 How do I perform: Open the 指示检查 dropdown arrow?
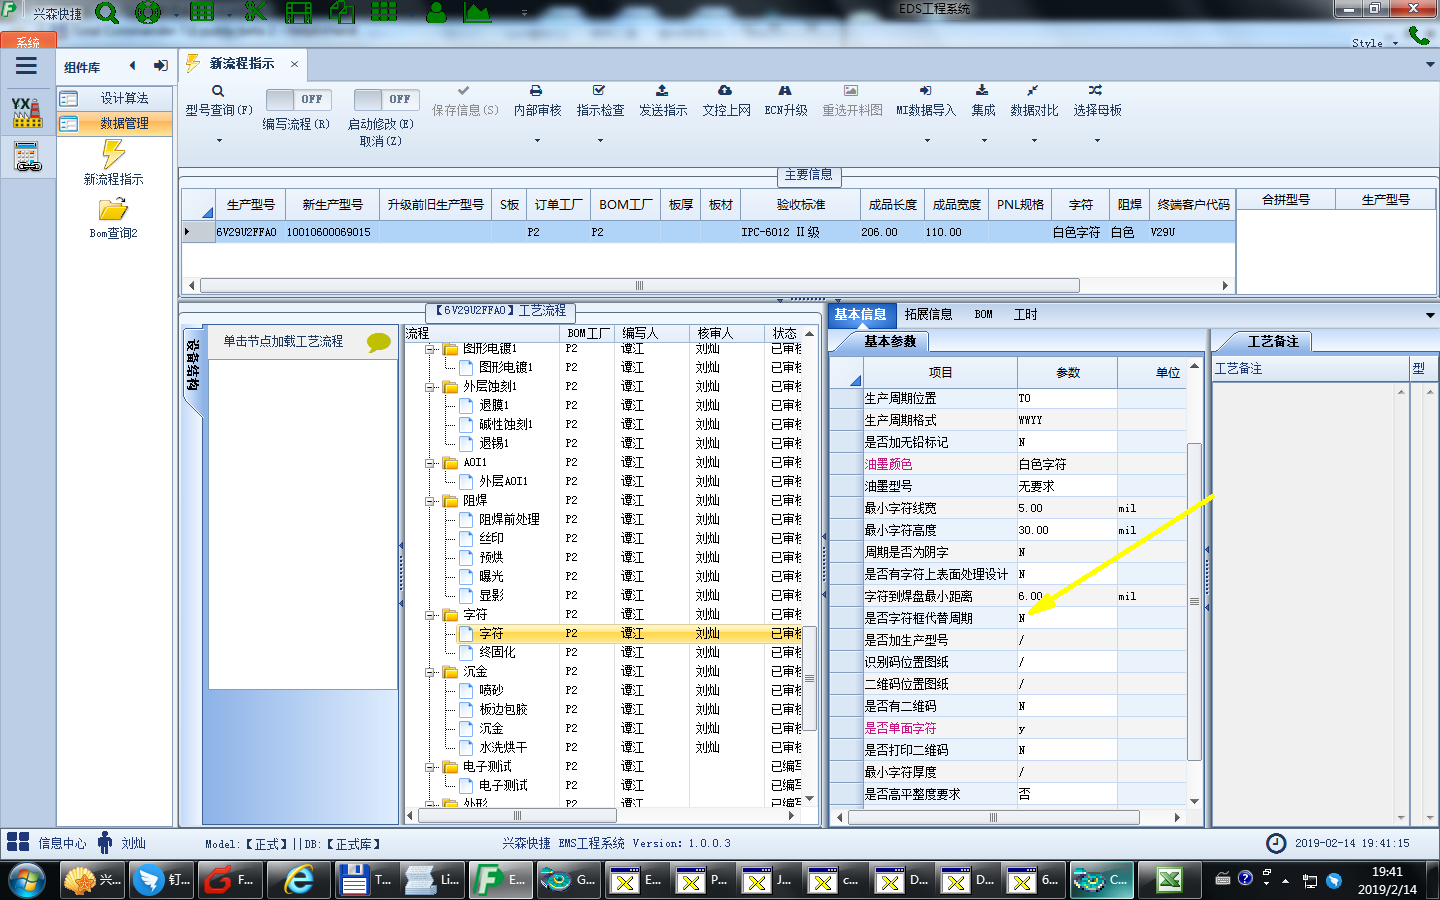point(600,141)
